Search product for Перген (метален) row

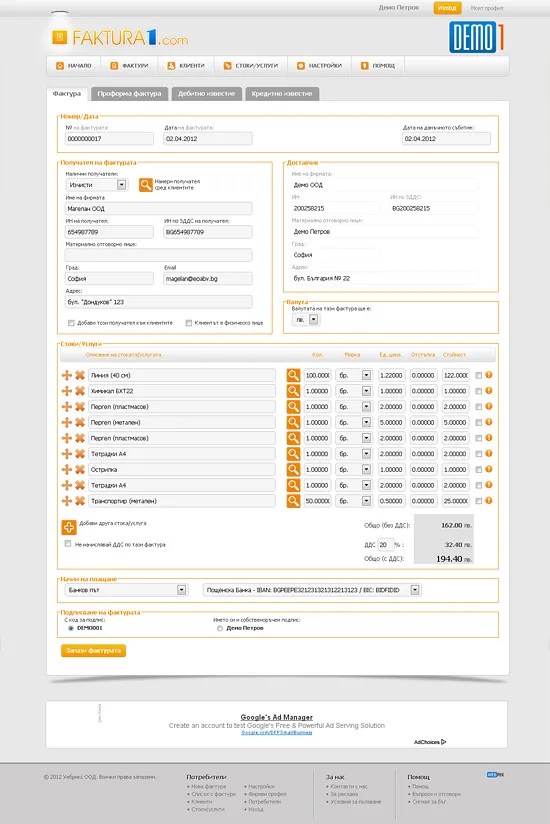pyautogui.click(x=293, y=423)
